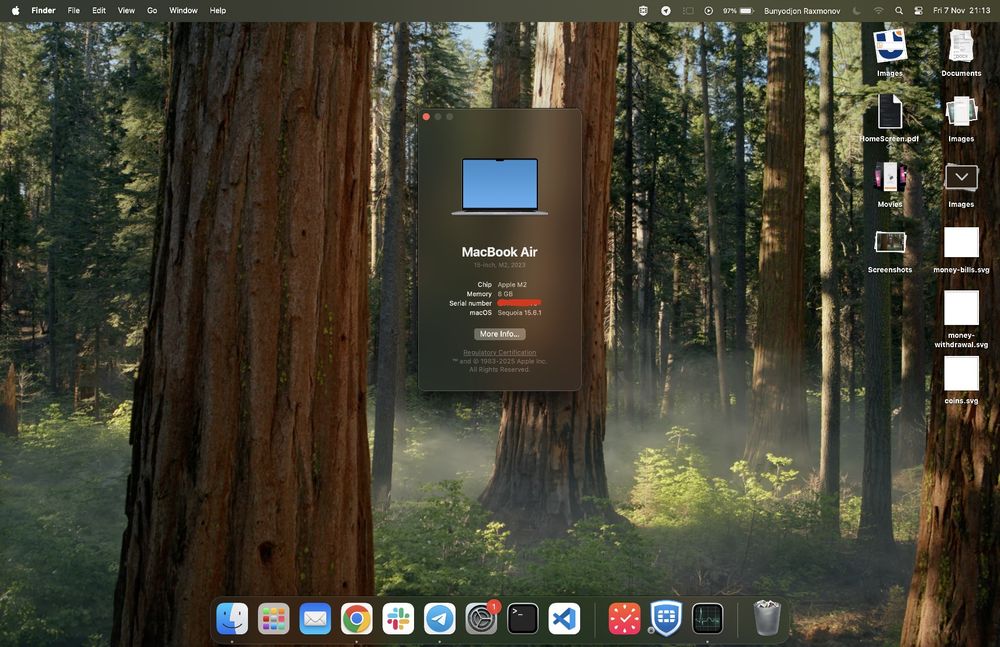Launch Activity Monitor from the Dock
Image resolution: width=1000 pixels, height=647 pixels.
(x=707, y=618)
